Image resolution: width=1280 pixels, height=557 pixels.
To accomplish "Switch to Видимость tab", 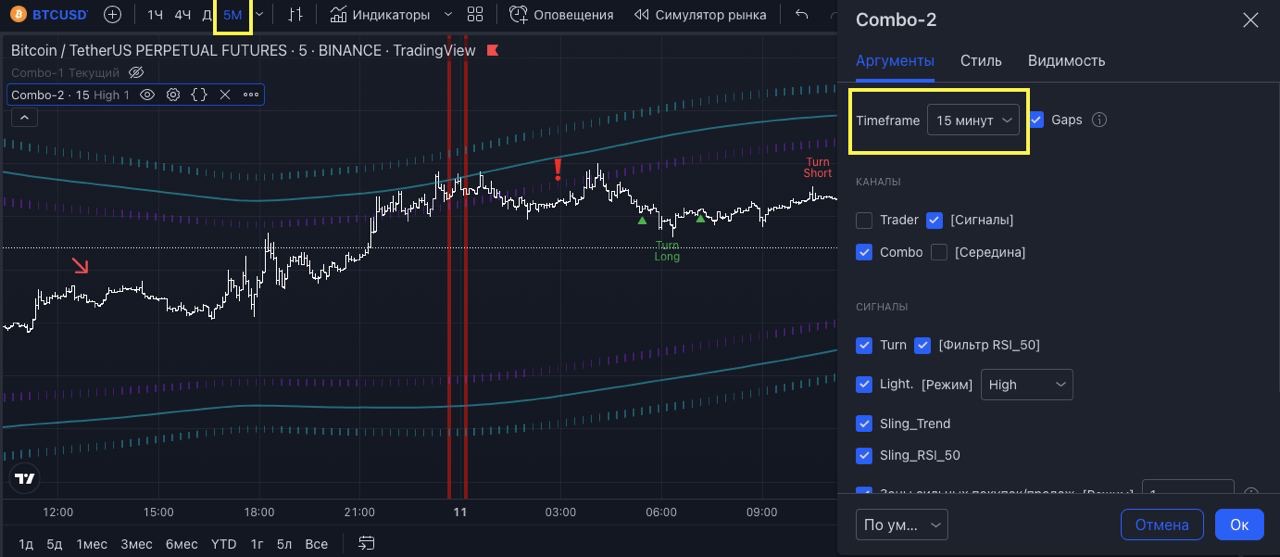I will (x=1066, y=61).
